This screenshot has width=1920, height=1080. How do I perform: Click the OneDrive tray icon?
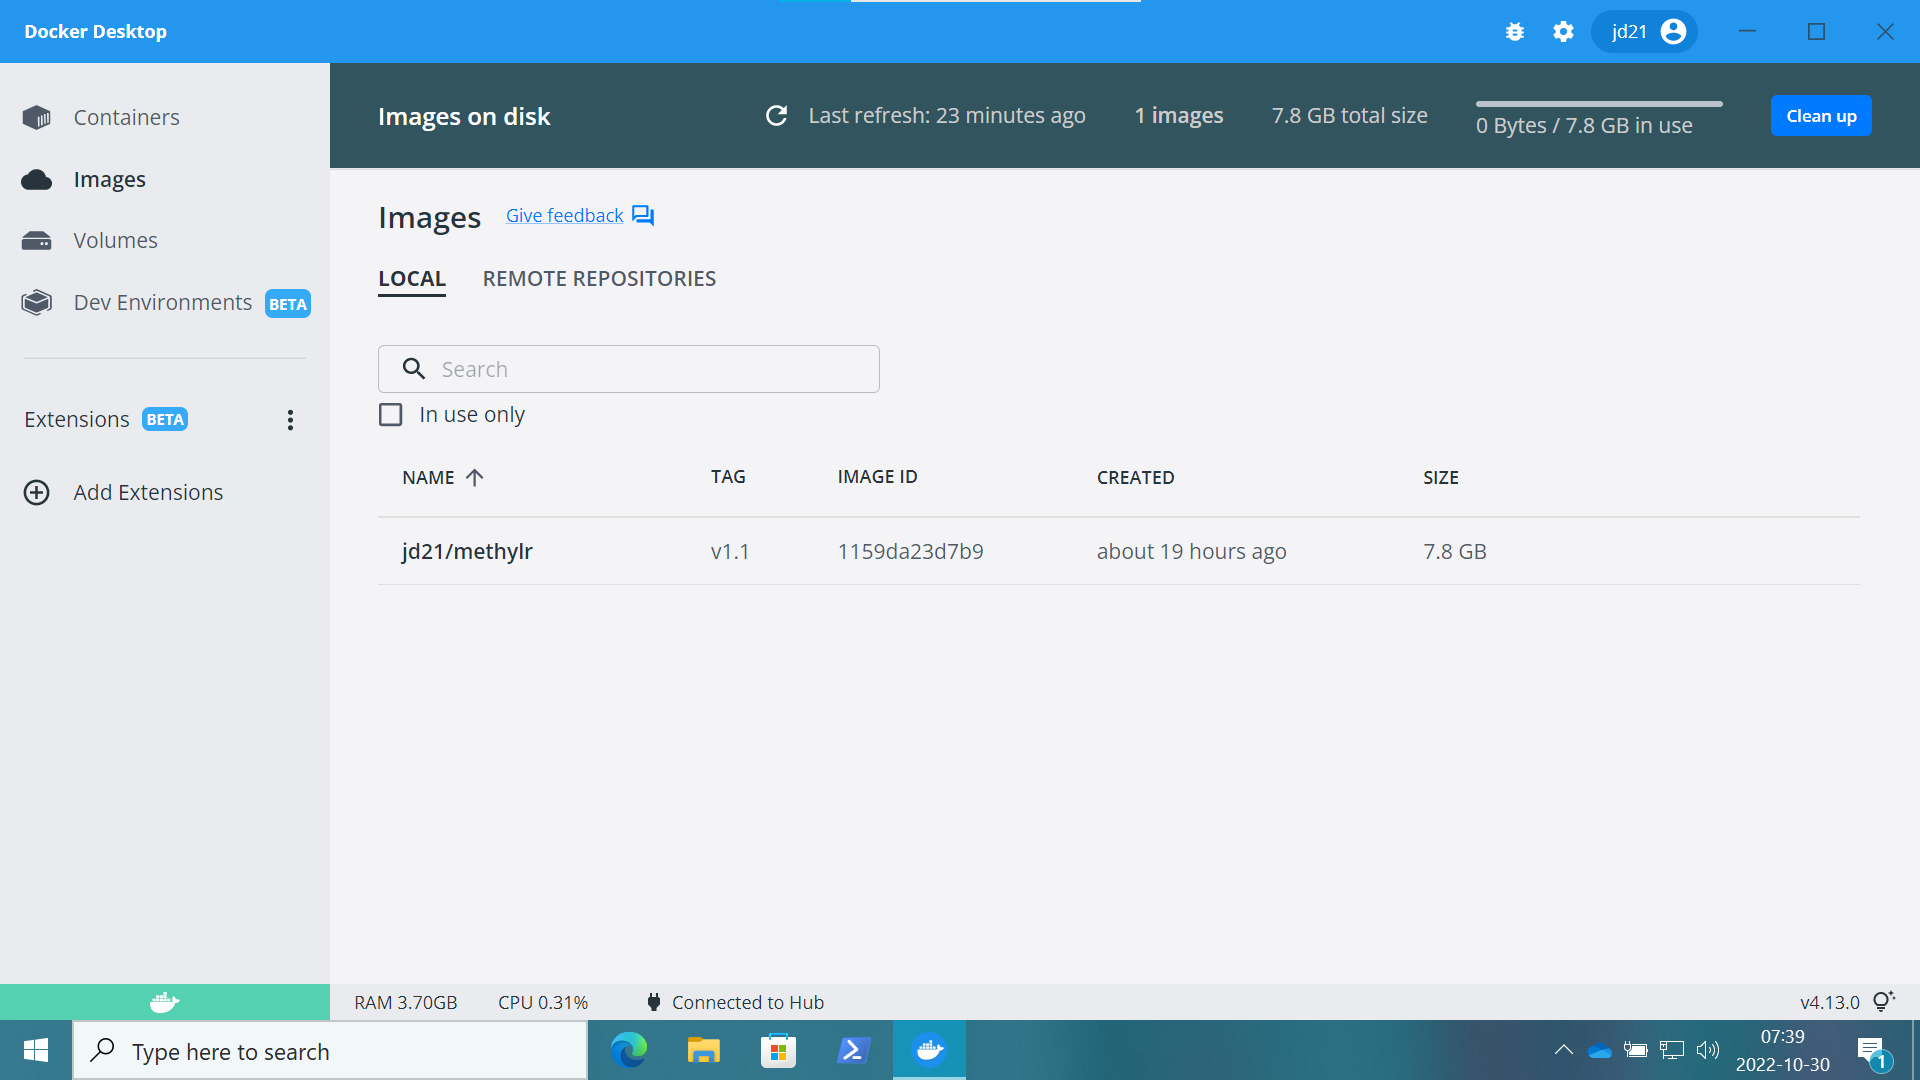[x=1600, y=1050]
